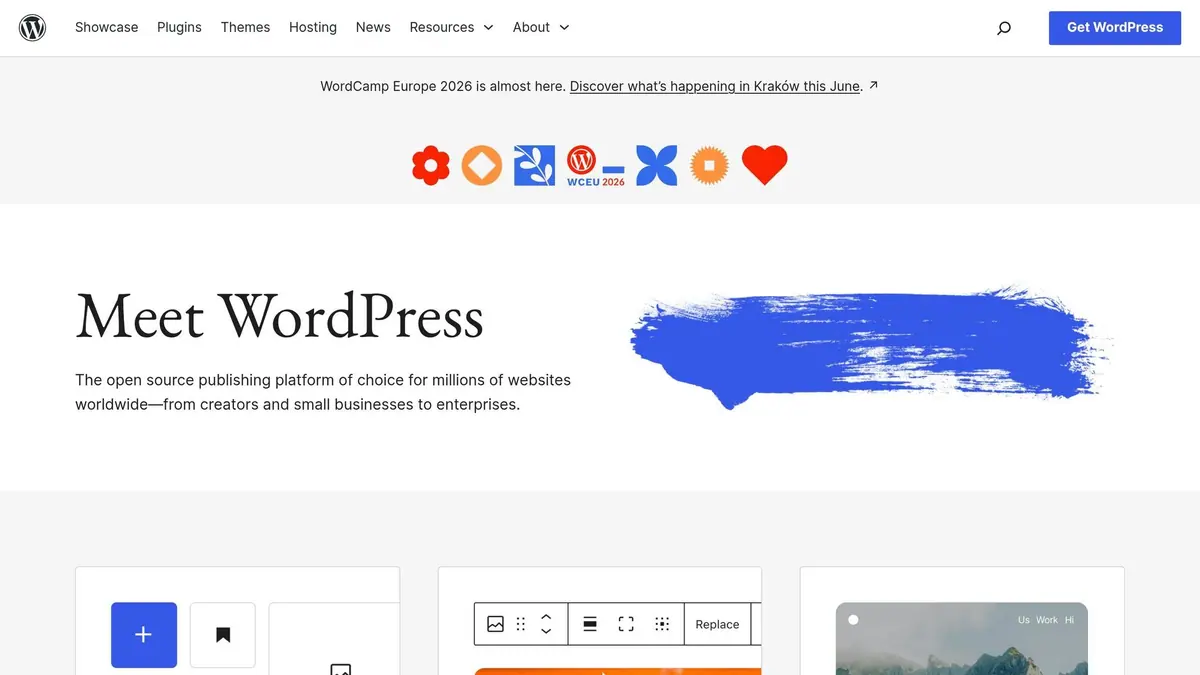Click the align icon in block toolbar
This screenshot has height=675, width=1200.
coord(590,624)
